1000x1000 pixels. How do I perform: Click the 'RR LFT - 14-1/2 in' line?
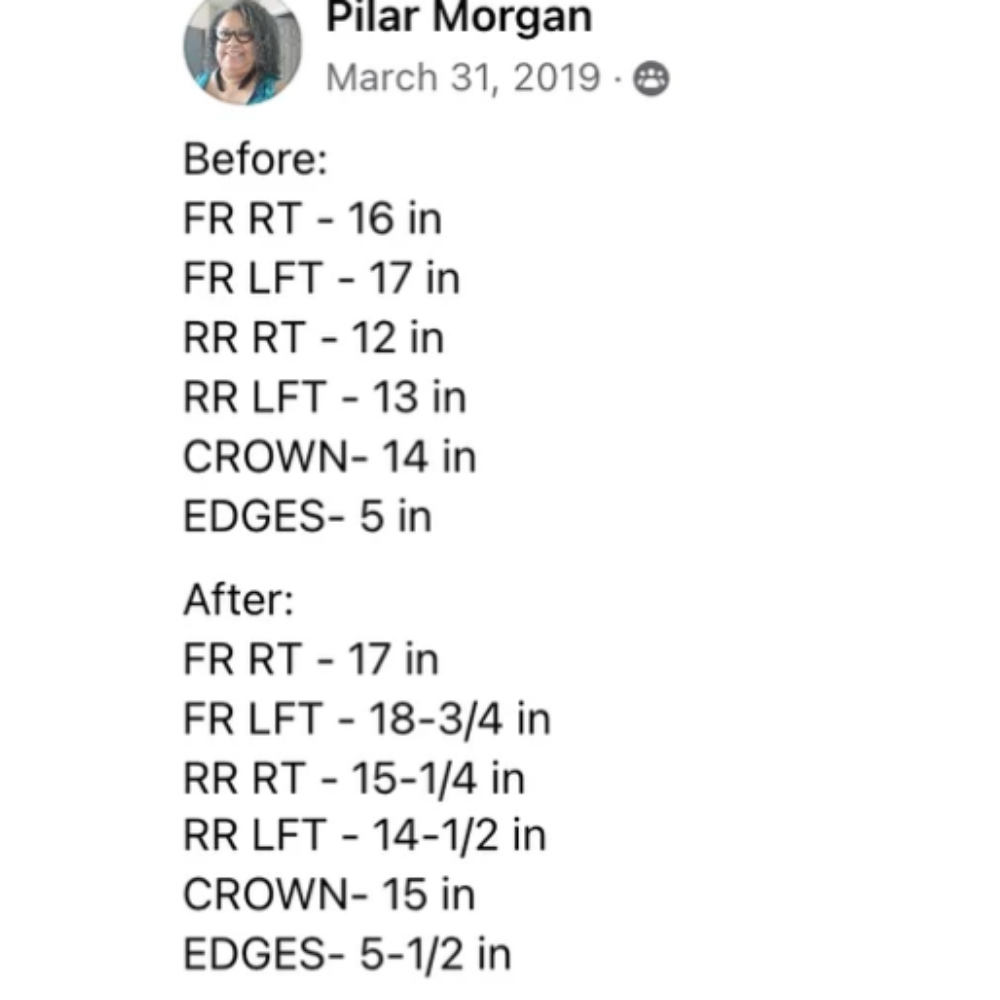point(365,835)
